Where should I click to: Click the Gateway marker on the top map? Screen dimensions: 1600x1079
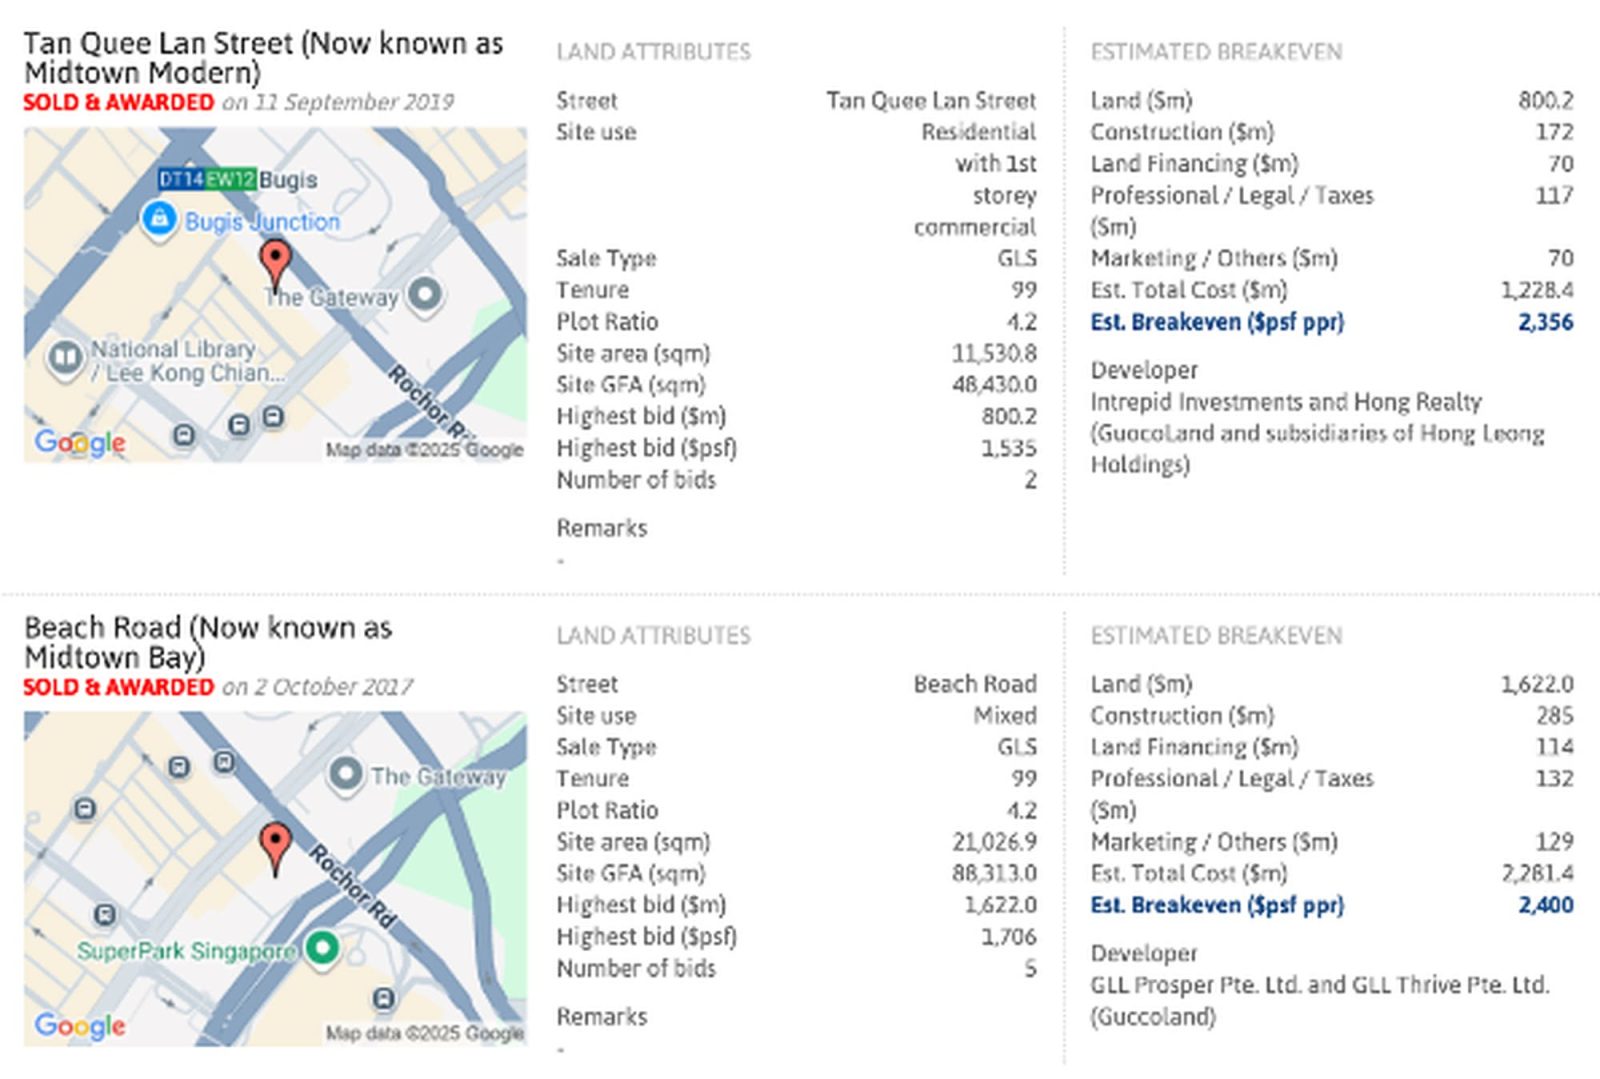click(x=425, y=295)
